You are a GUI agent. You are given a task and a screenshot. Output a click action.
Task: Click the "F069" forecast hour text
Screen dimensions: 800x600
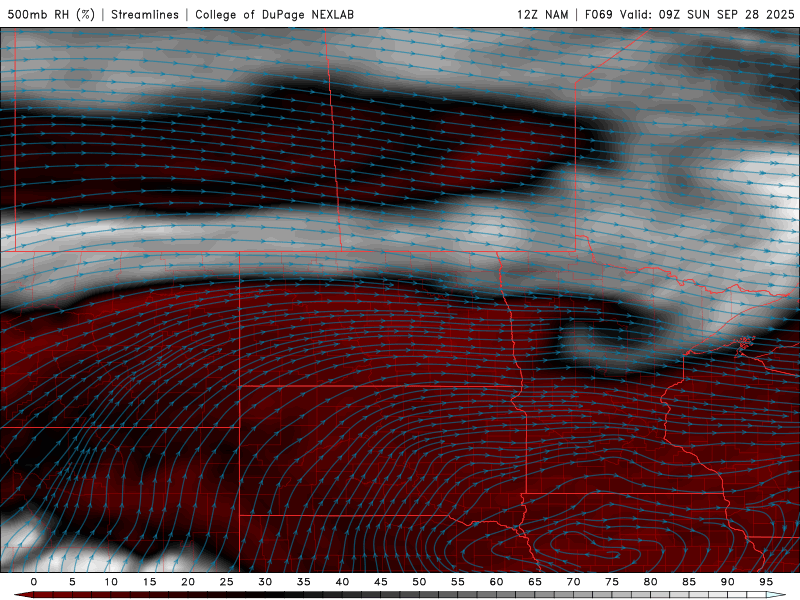point(598,14)
